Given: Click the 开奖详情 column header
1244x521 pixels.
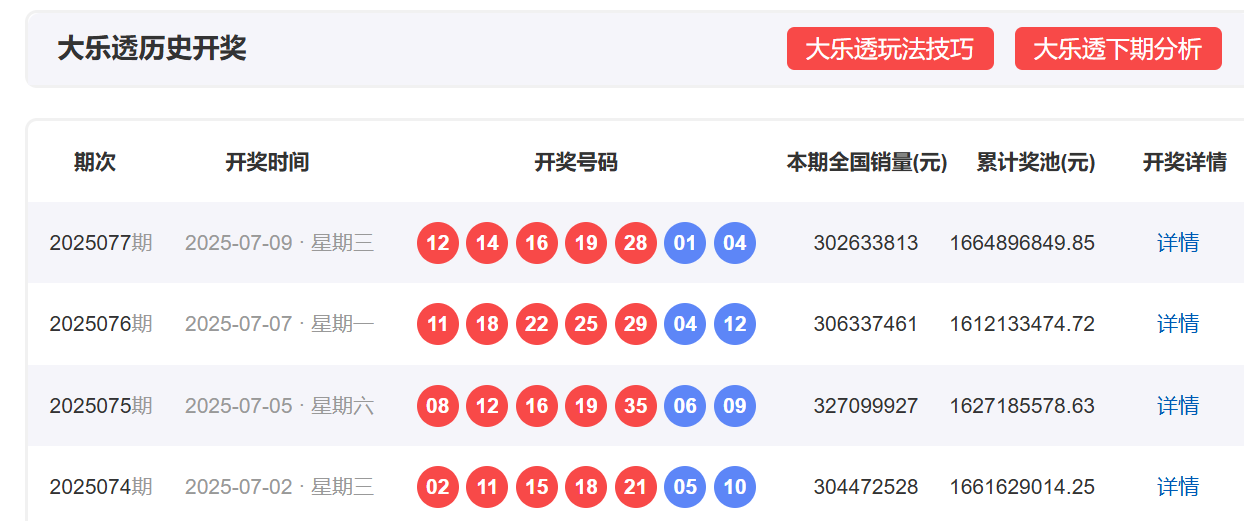Looking at the screenshot, I should (1185, 162).
